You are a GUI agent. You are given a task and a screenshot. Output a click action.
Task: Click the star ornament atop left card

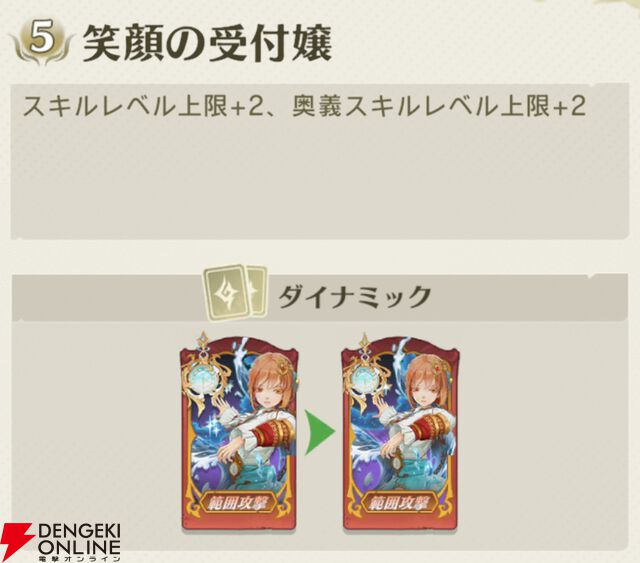click(202, 339)
